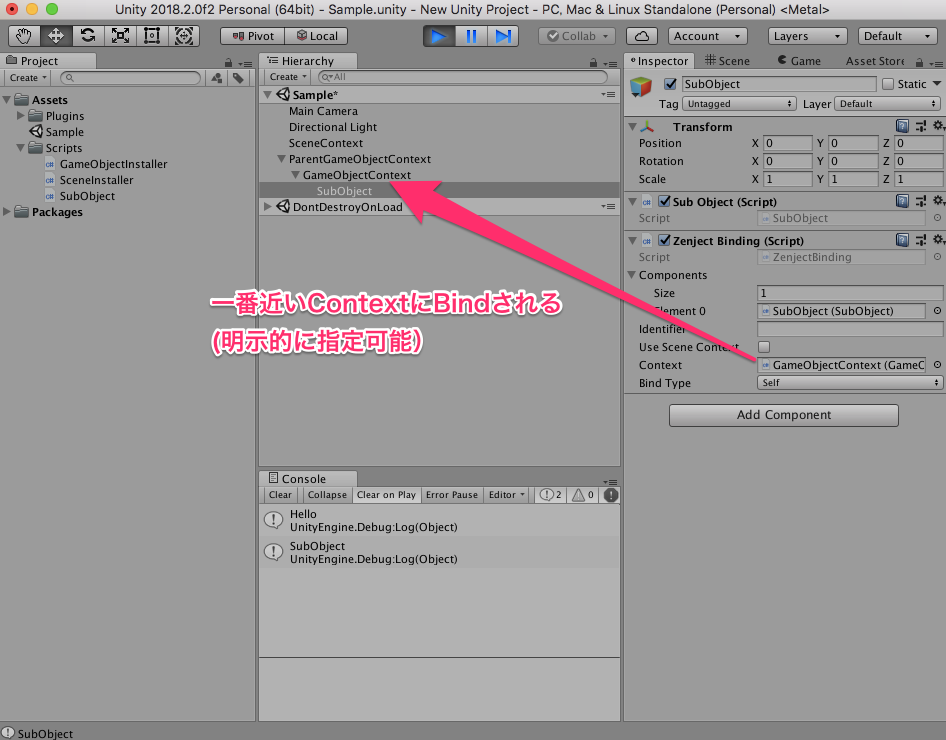Click the search by type icon
This screenshot has height=740, width=946.
217,78
